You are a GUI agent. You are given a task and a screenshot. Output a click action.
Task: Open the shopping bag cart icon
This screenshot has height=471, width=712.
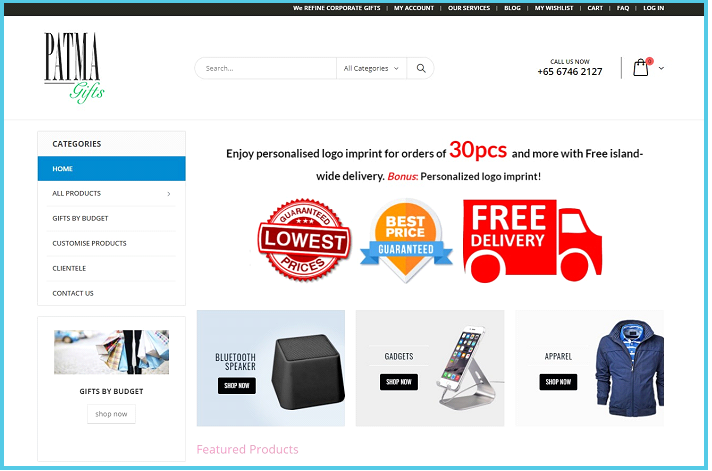click(640, 68)
